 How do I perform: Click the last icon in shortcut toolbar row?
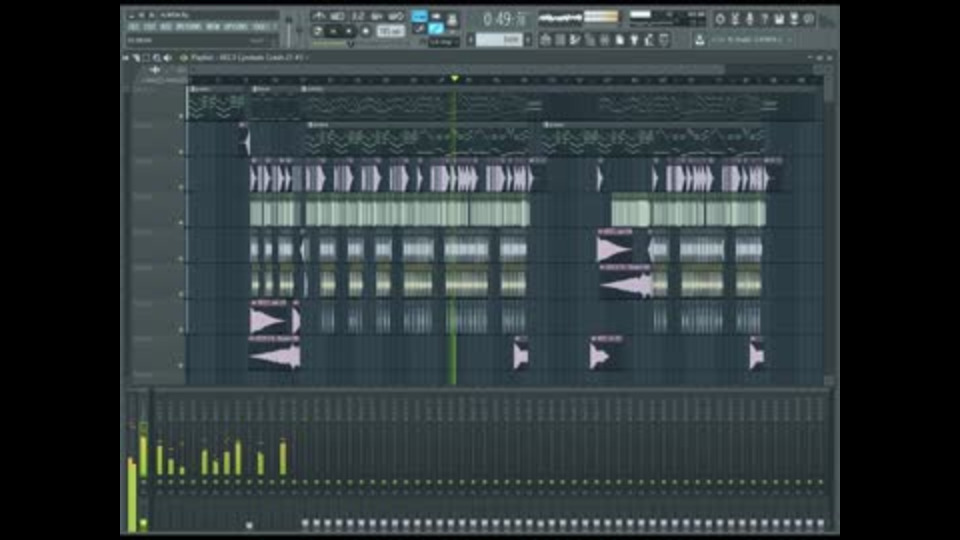664,40
